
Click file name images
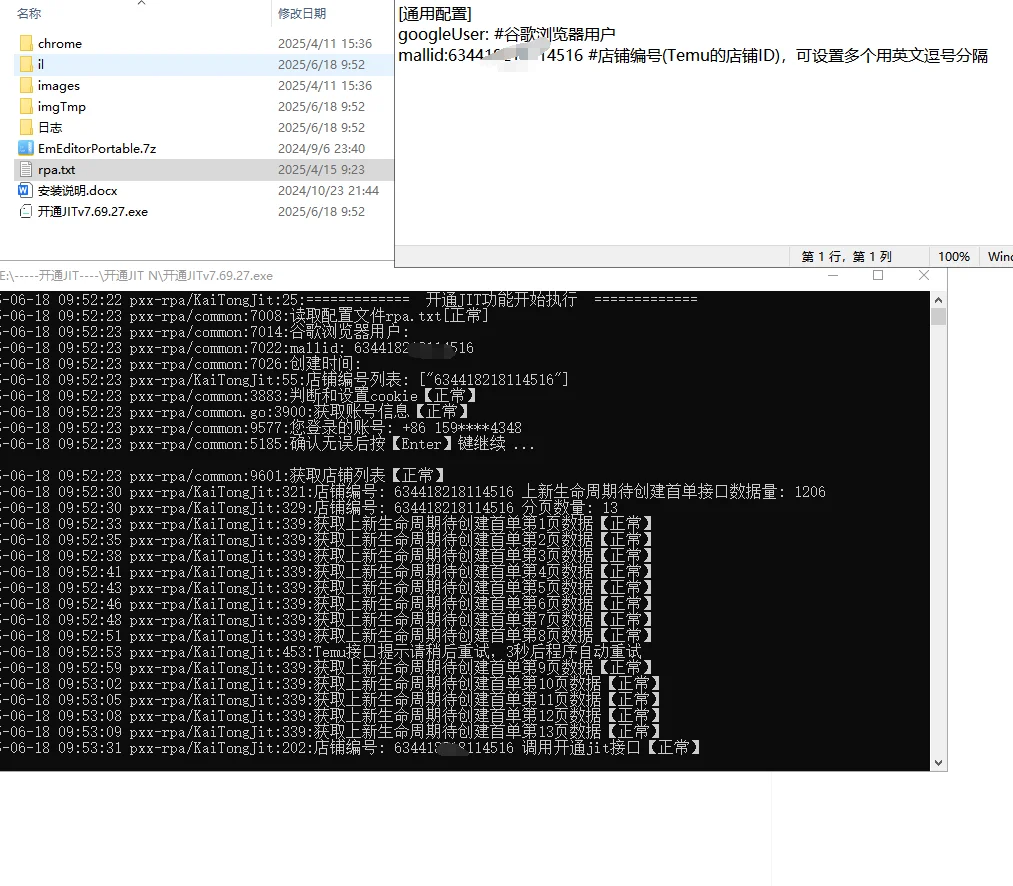(x=59, y=85)
